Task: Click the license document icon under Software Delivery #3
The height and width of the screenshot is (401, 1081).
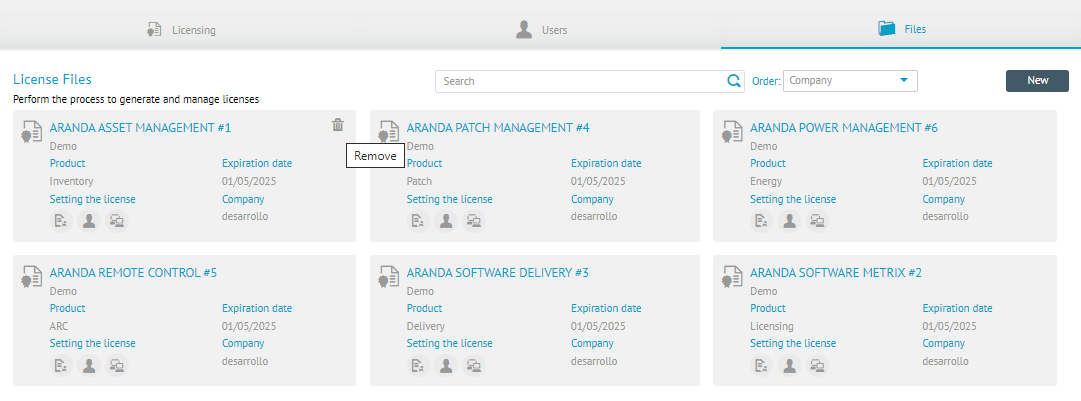Action: tap(418, 366)
